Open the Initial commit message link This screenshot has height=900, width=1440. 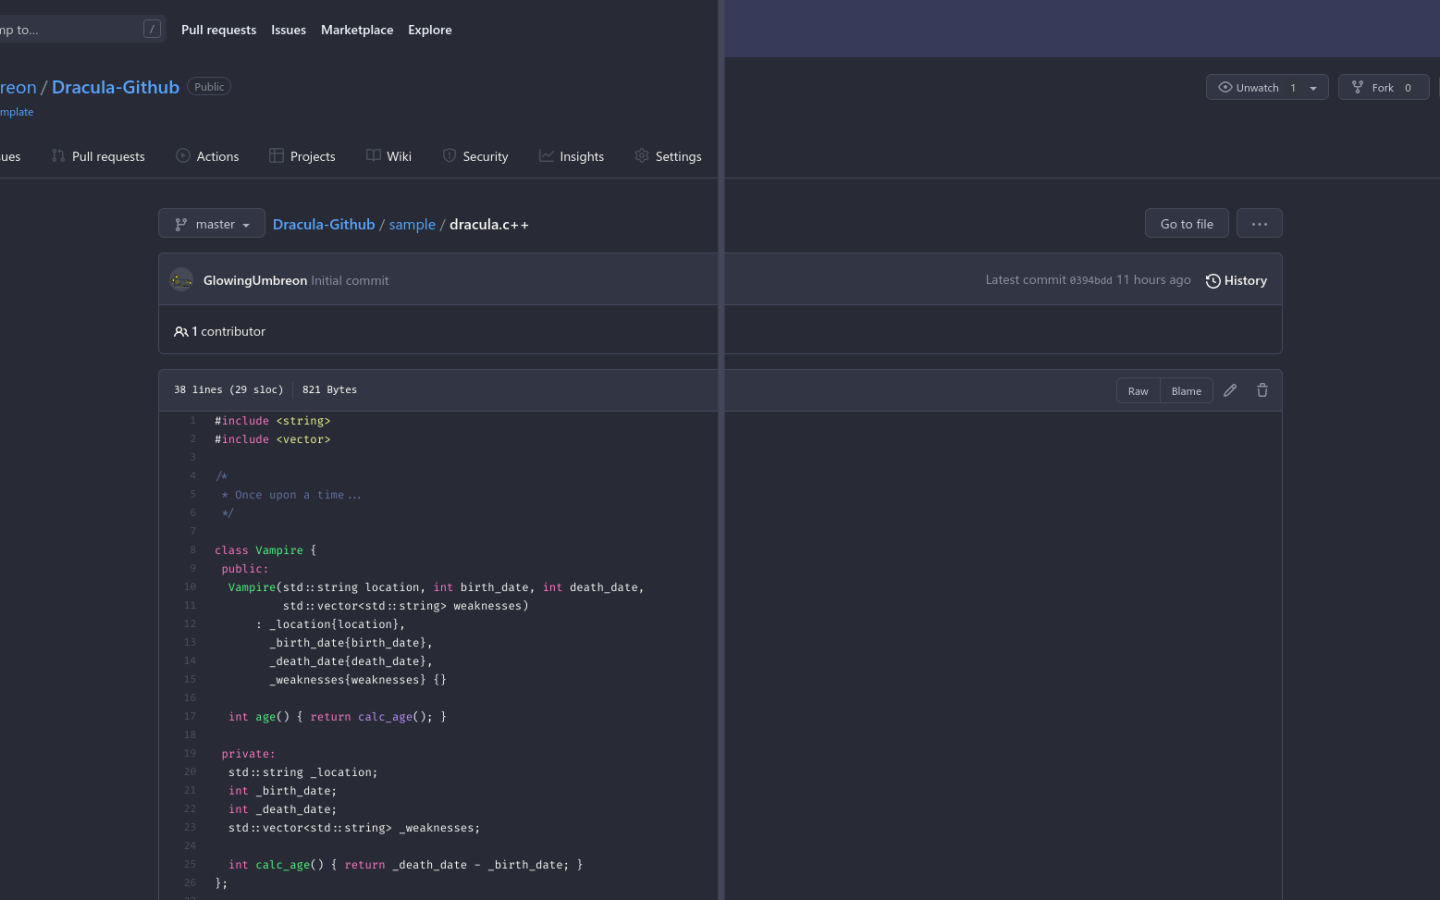coord(350,280)
